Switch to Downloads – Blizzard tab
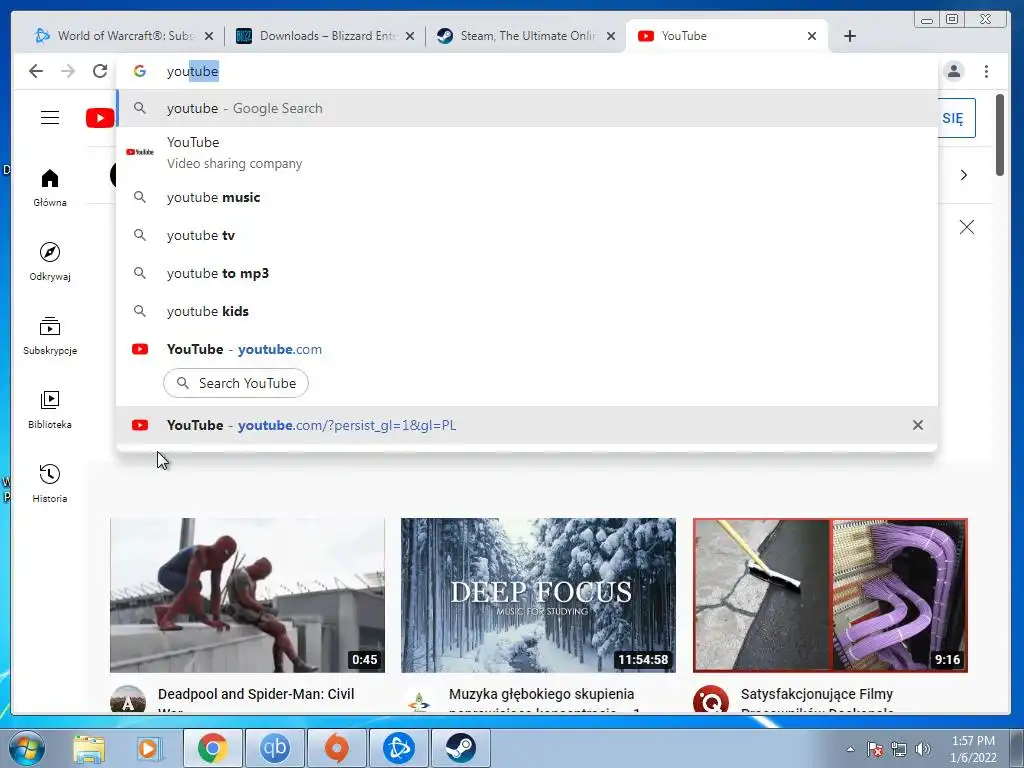This screenshot has height=768, width=1024. (x=325, y=36)
